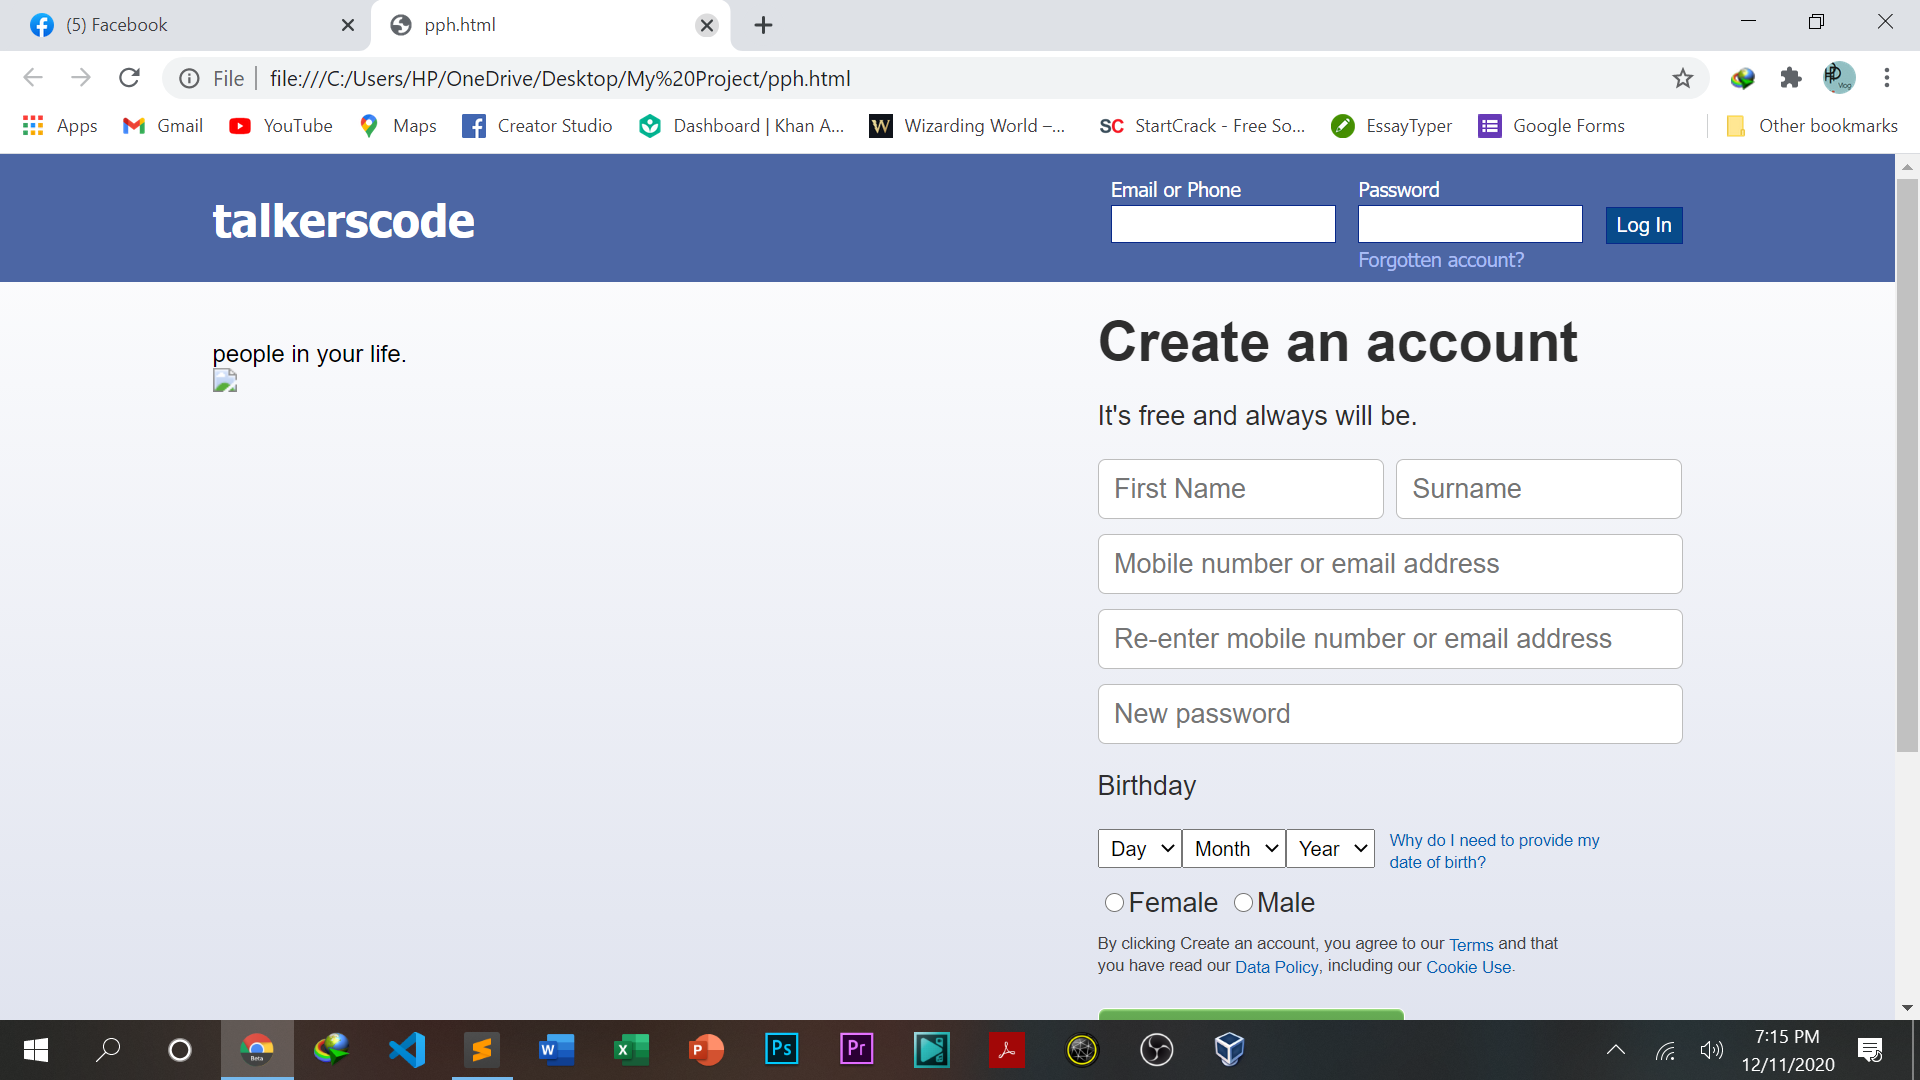Open the YouTube bookmark

281,126
